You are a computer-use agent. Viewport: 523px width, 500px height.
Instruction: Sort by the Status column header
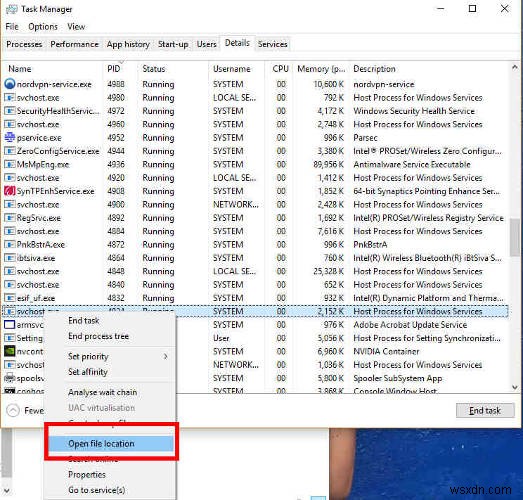(154, 69)
